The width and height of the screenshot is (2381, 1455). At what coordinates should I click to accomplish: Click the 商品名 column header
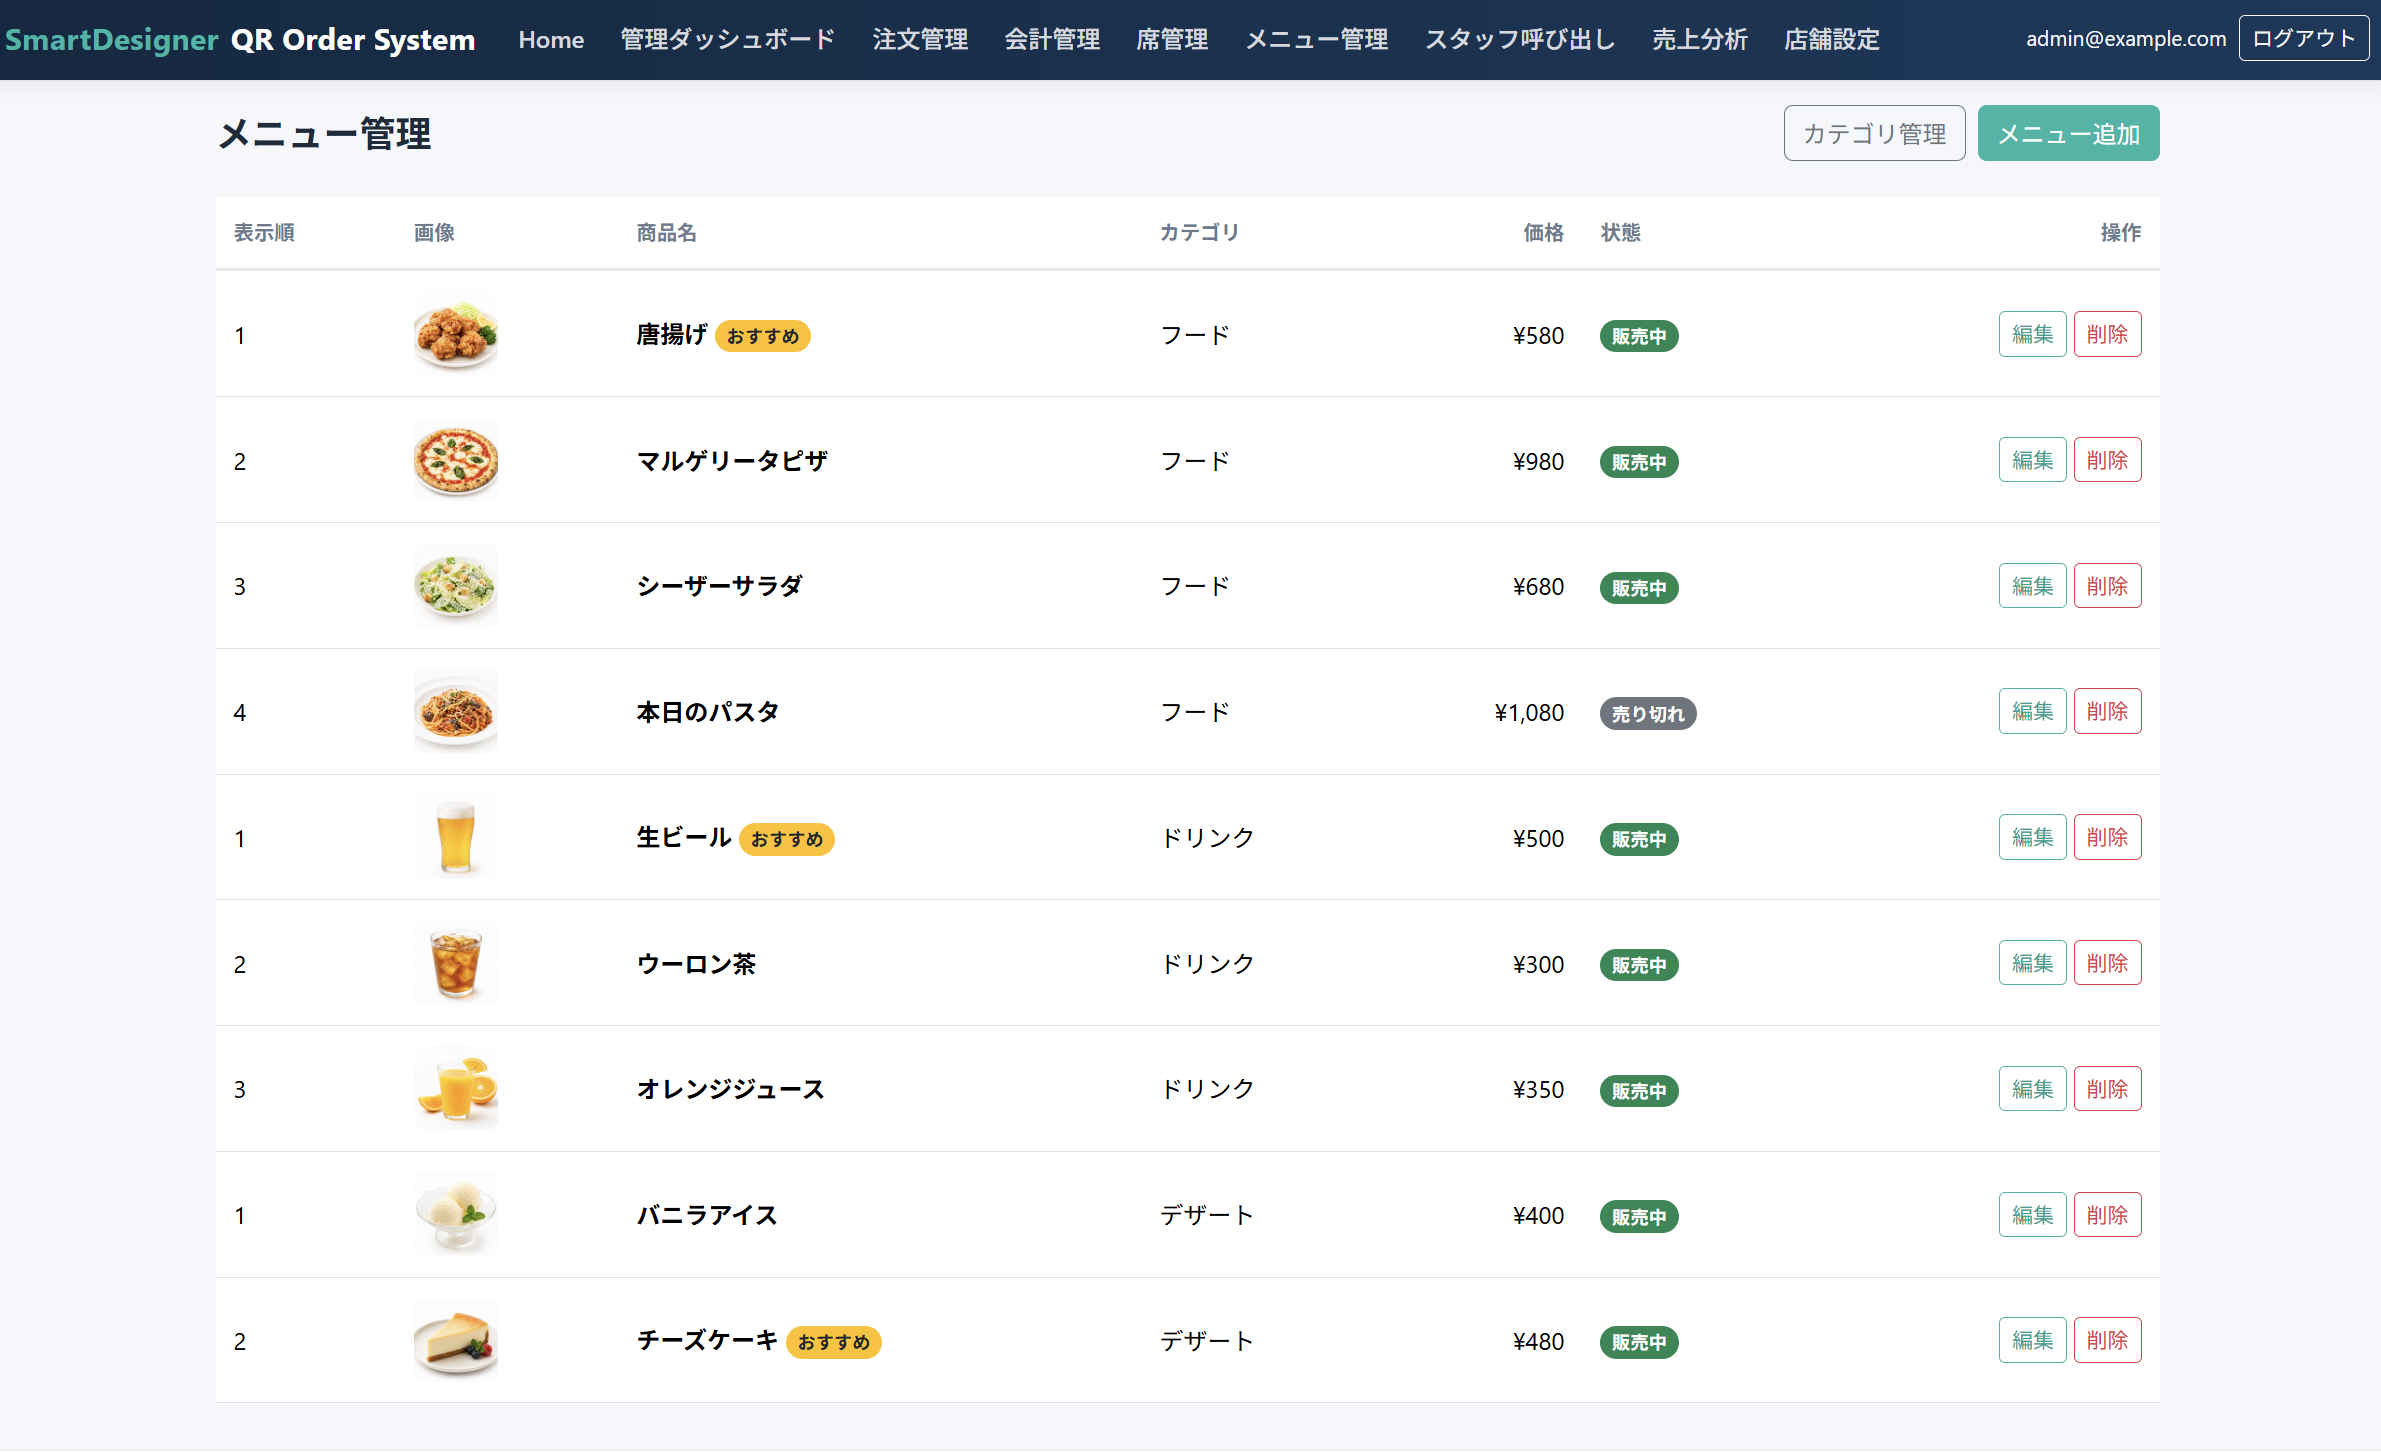(x=667, y=232)
